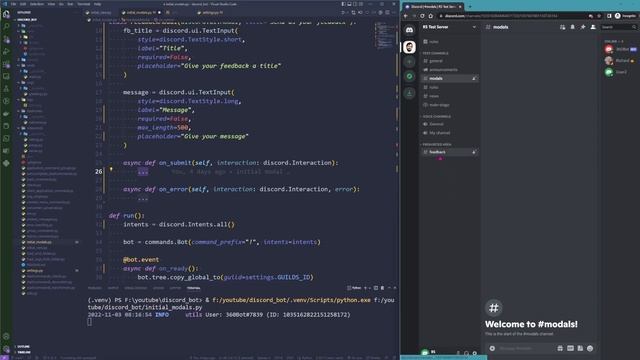This screenshot has height=360, width=640.
Task: Expand RS Test Server dropdown
Action: click(x=474, y=27)
